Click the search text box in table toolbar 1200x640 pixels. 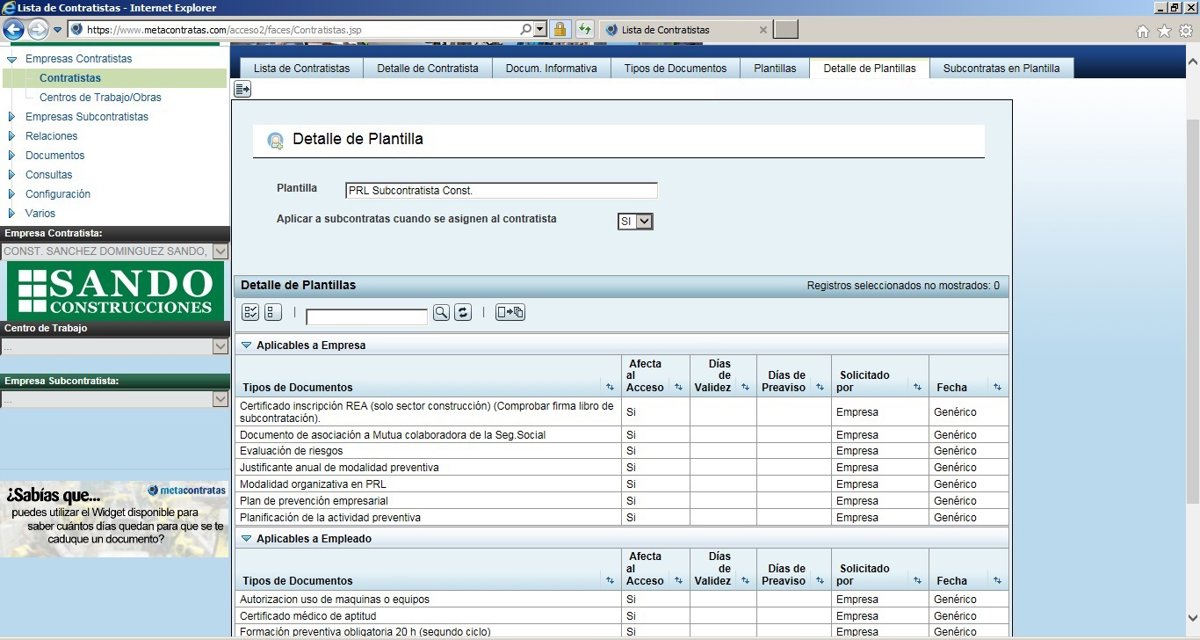[x=367, y=317]
